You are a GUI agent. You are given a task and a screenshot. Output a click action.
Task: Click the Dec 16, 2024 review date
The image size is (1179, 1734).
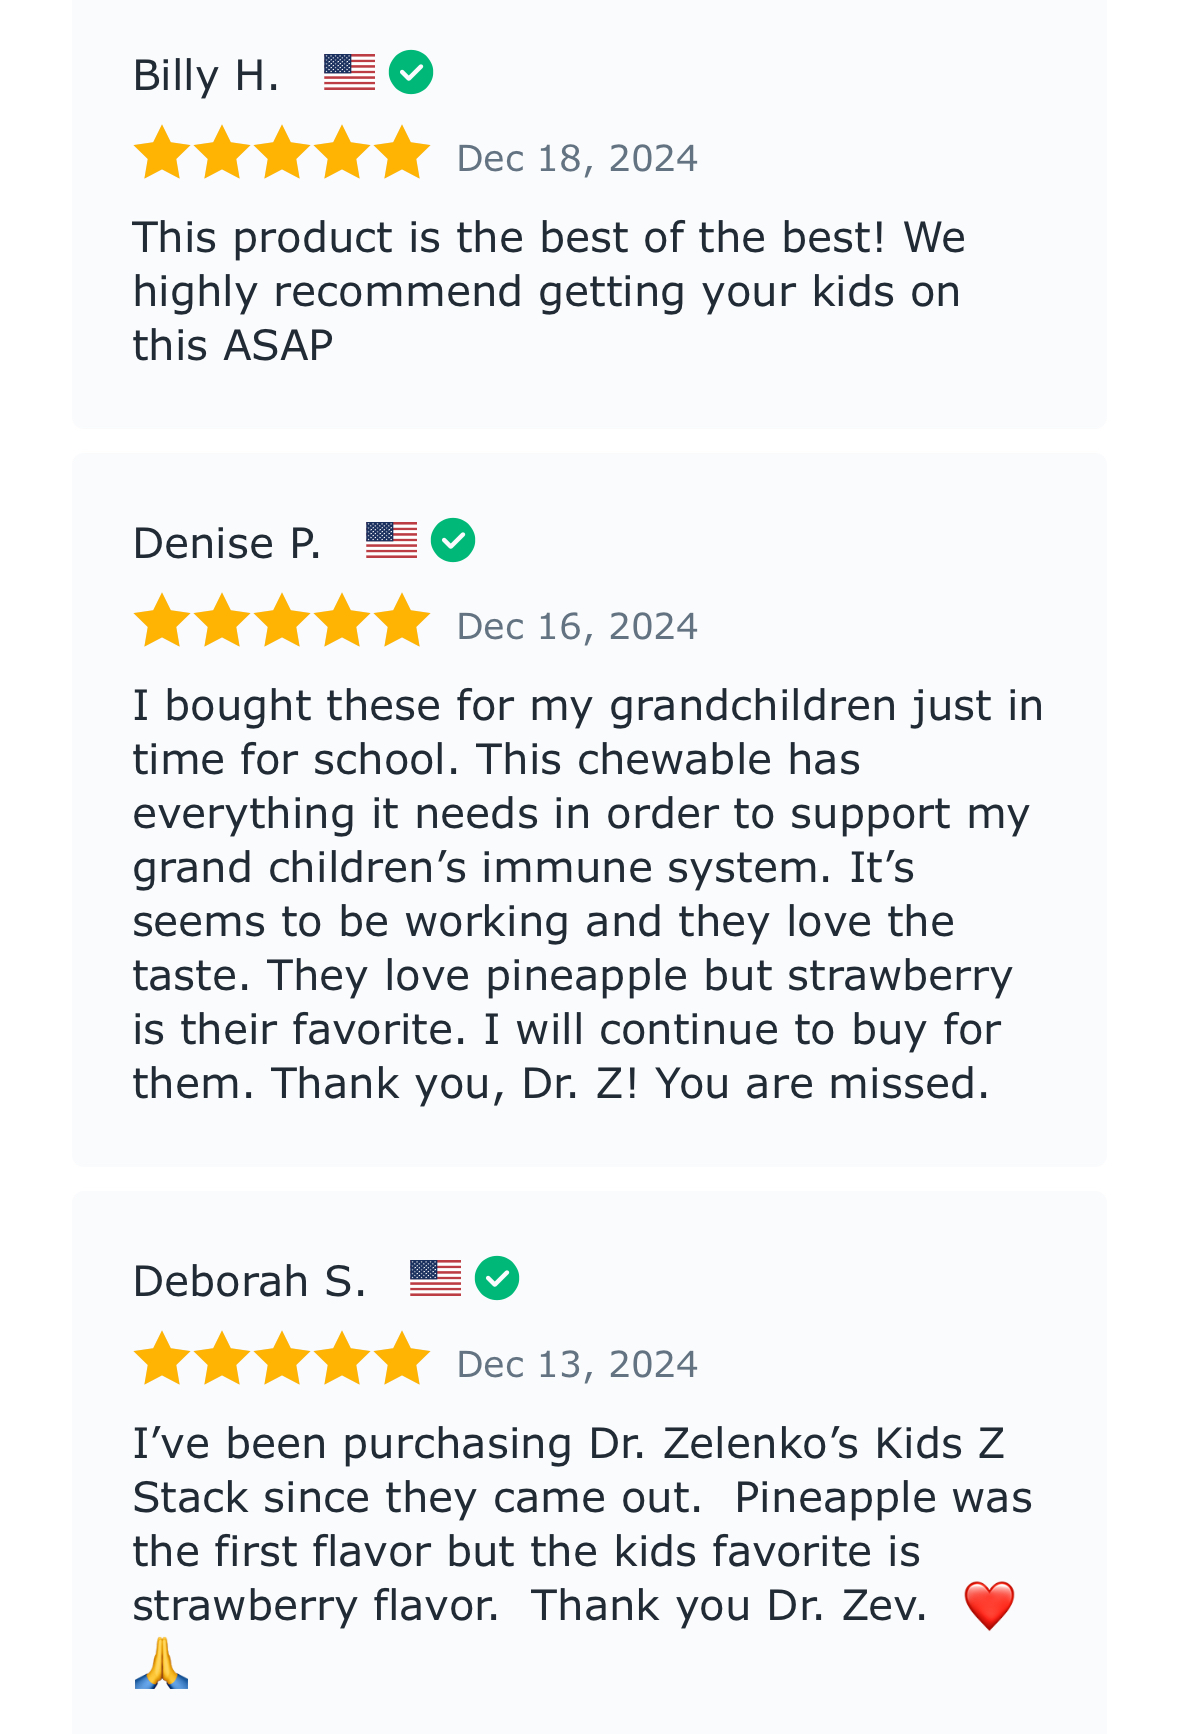click(577, 626)
